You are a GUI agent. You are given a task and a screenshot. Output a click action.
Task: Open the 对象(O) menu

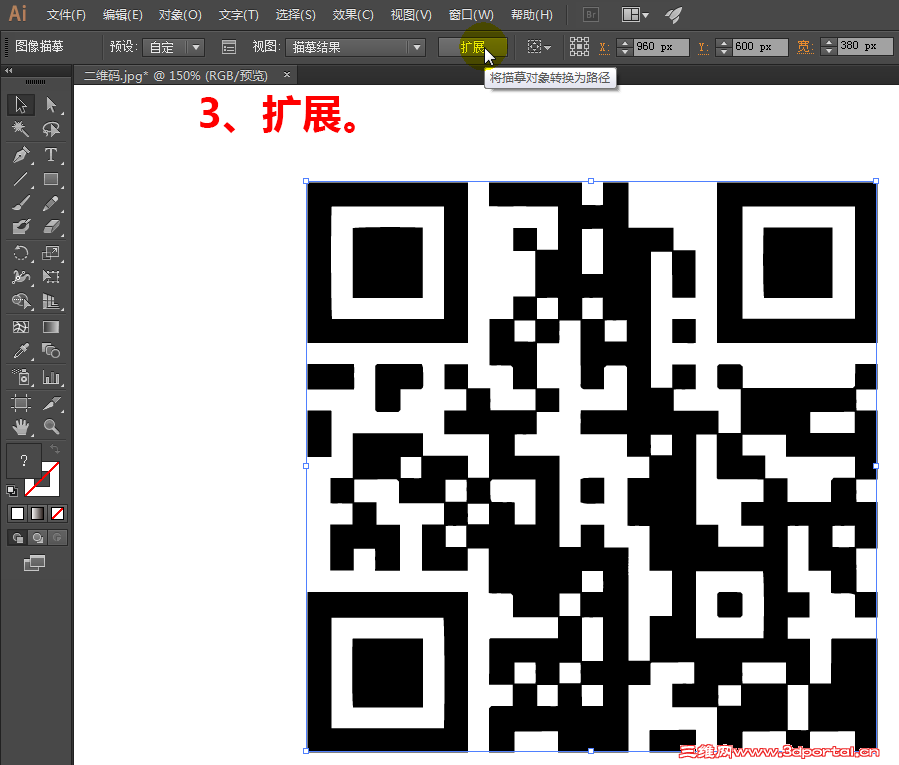pyautogui.click(x=180, y=15)
